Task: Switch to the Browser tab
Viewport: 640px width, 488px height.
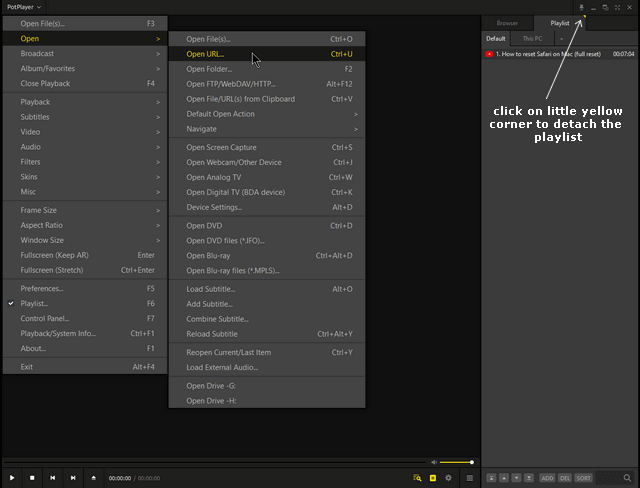Action: pos(507,23)
